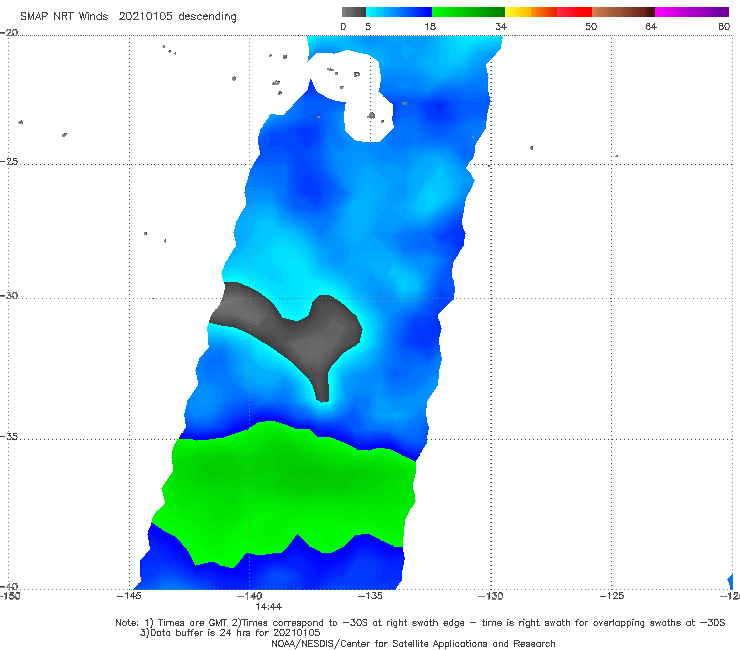Viewport: 740px width, 650px height.
Task: Click the yellow-orange segment of the color bar
Action: point(531,12)
